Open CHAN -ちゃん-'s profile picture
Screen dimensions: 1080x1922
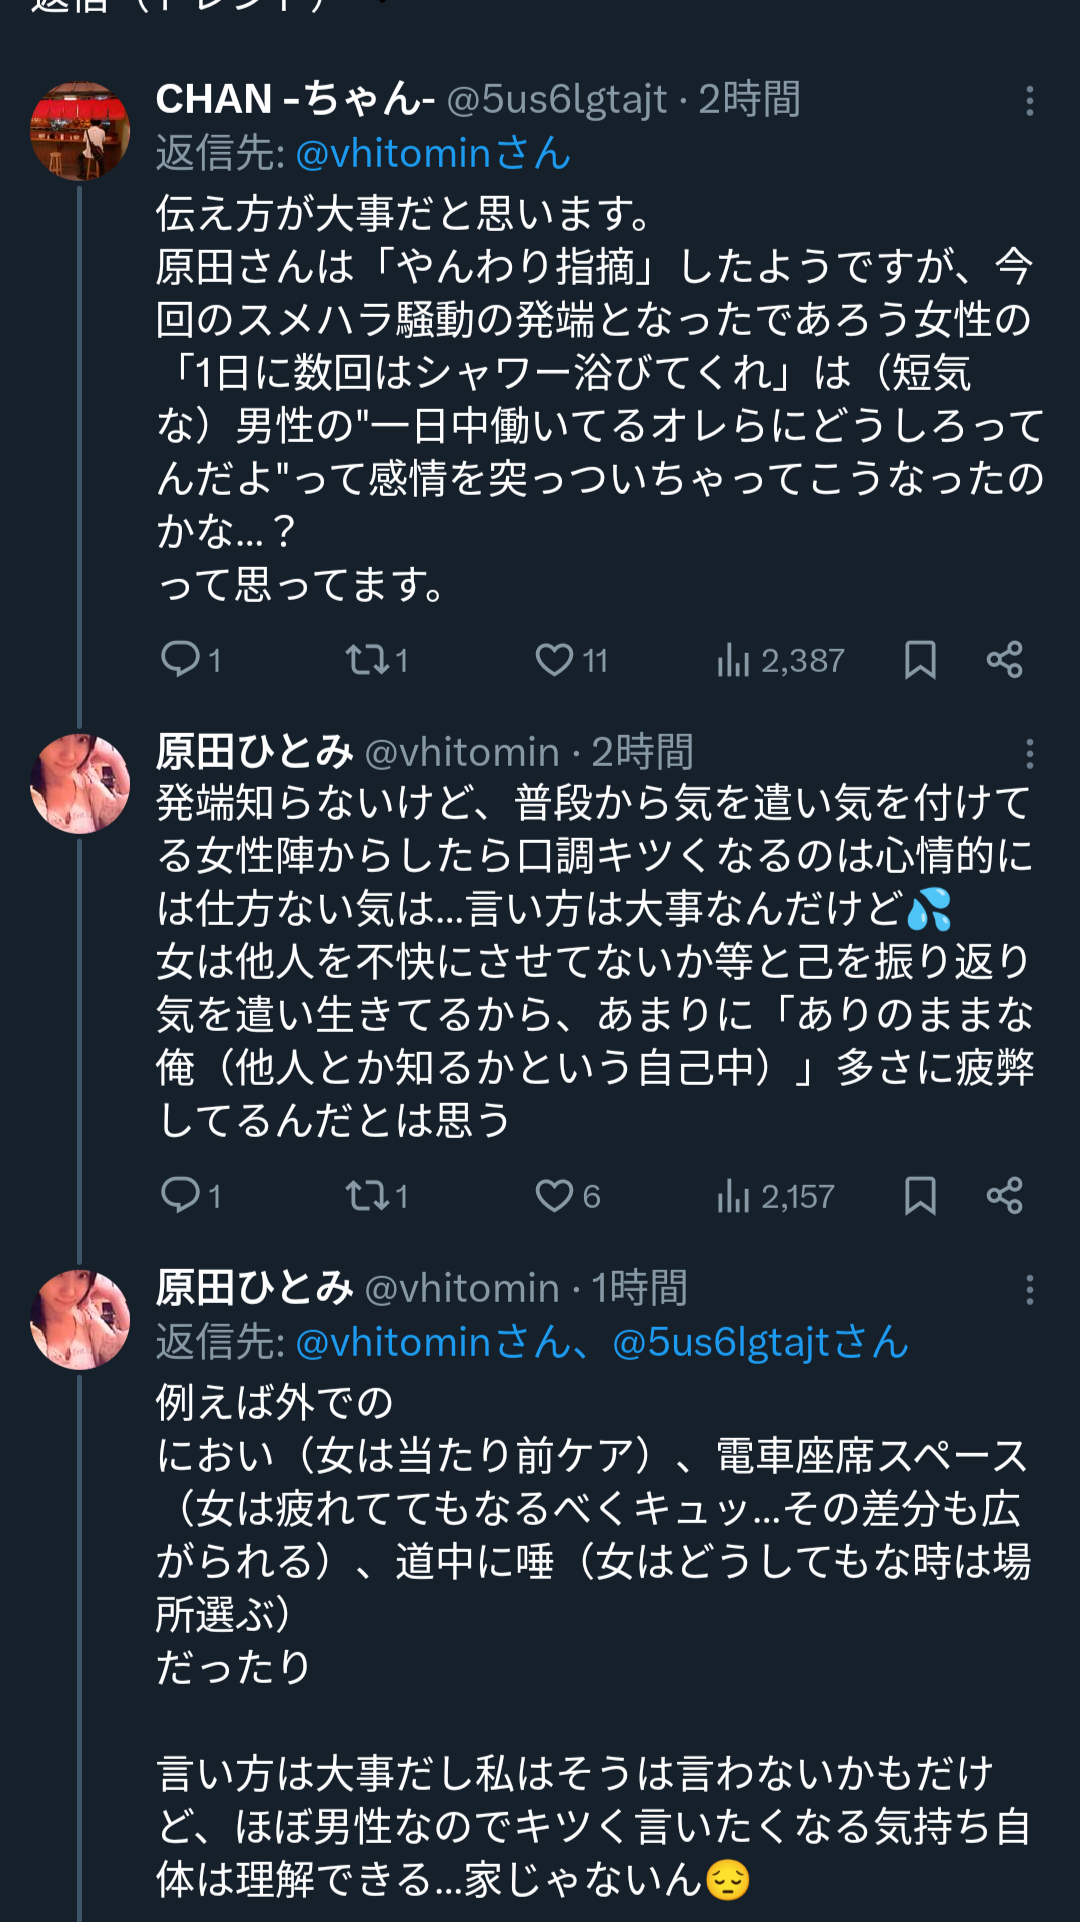click(80, 131)
